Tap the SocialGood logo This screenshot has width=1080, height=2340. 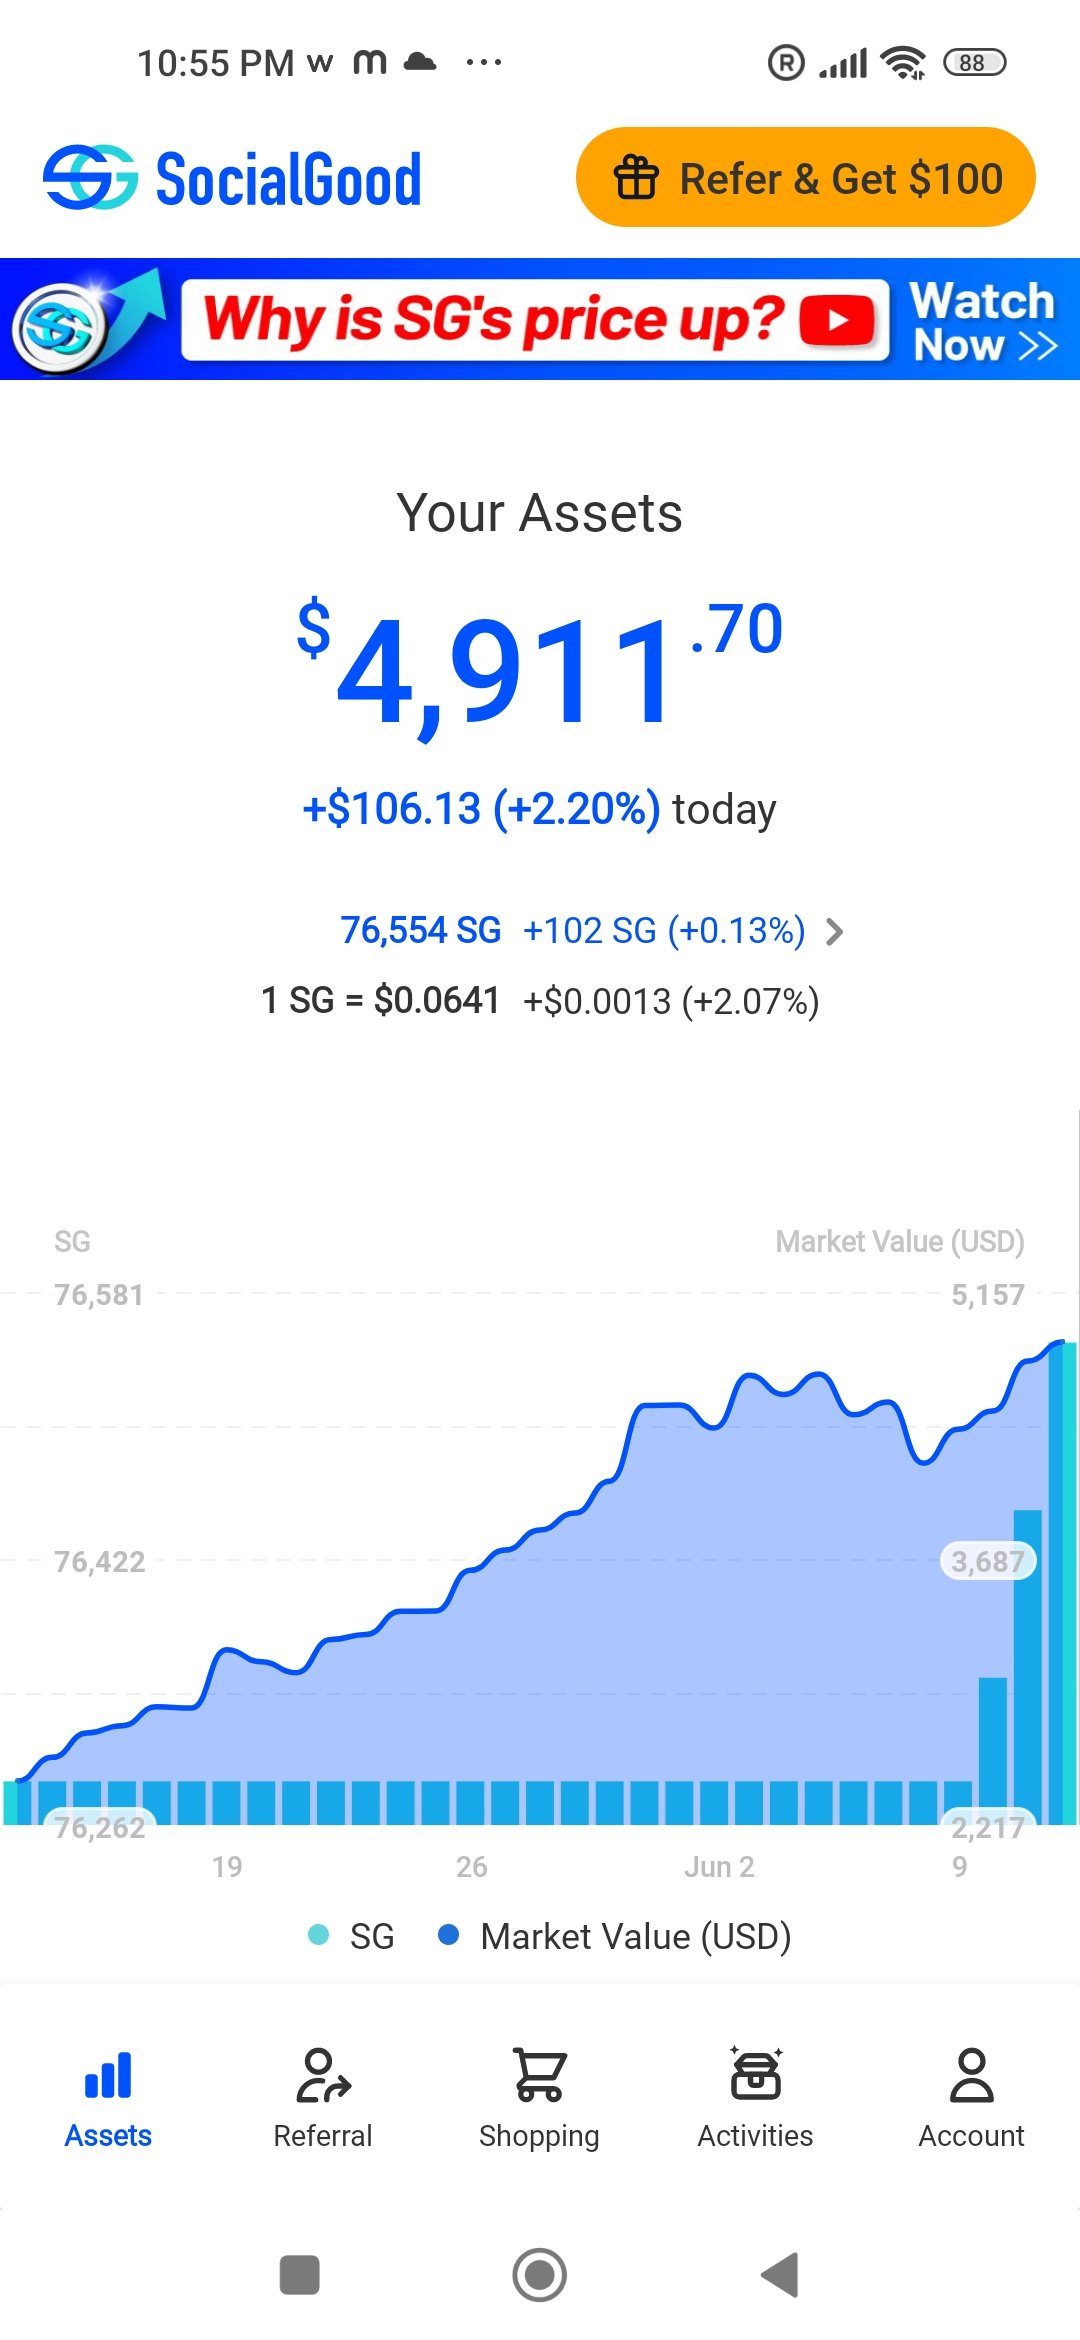click(x=232, y=178)
